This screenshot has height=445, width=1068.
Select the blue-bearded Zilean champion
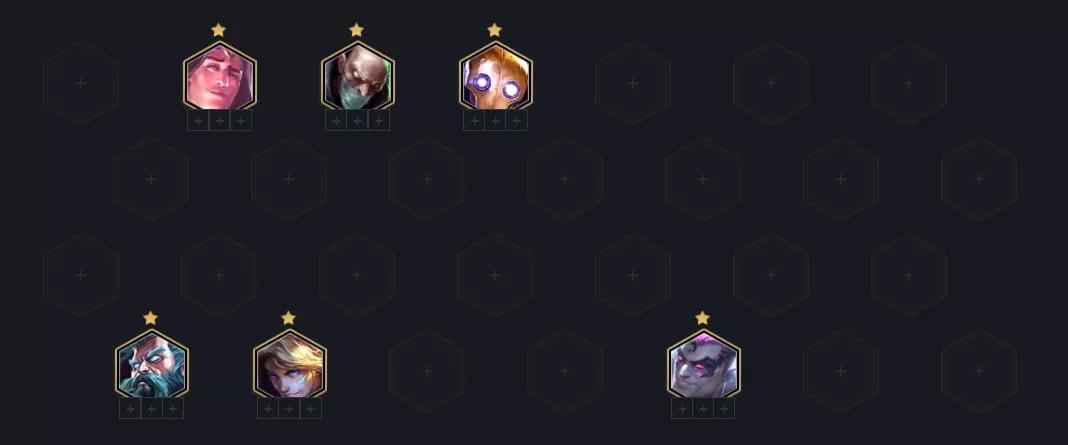(x=151, y=364)
